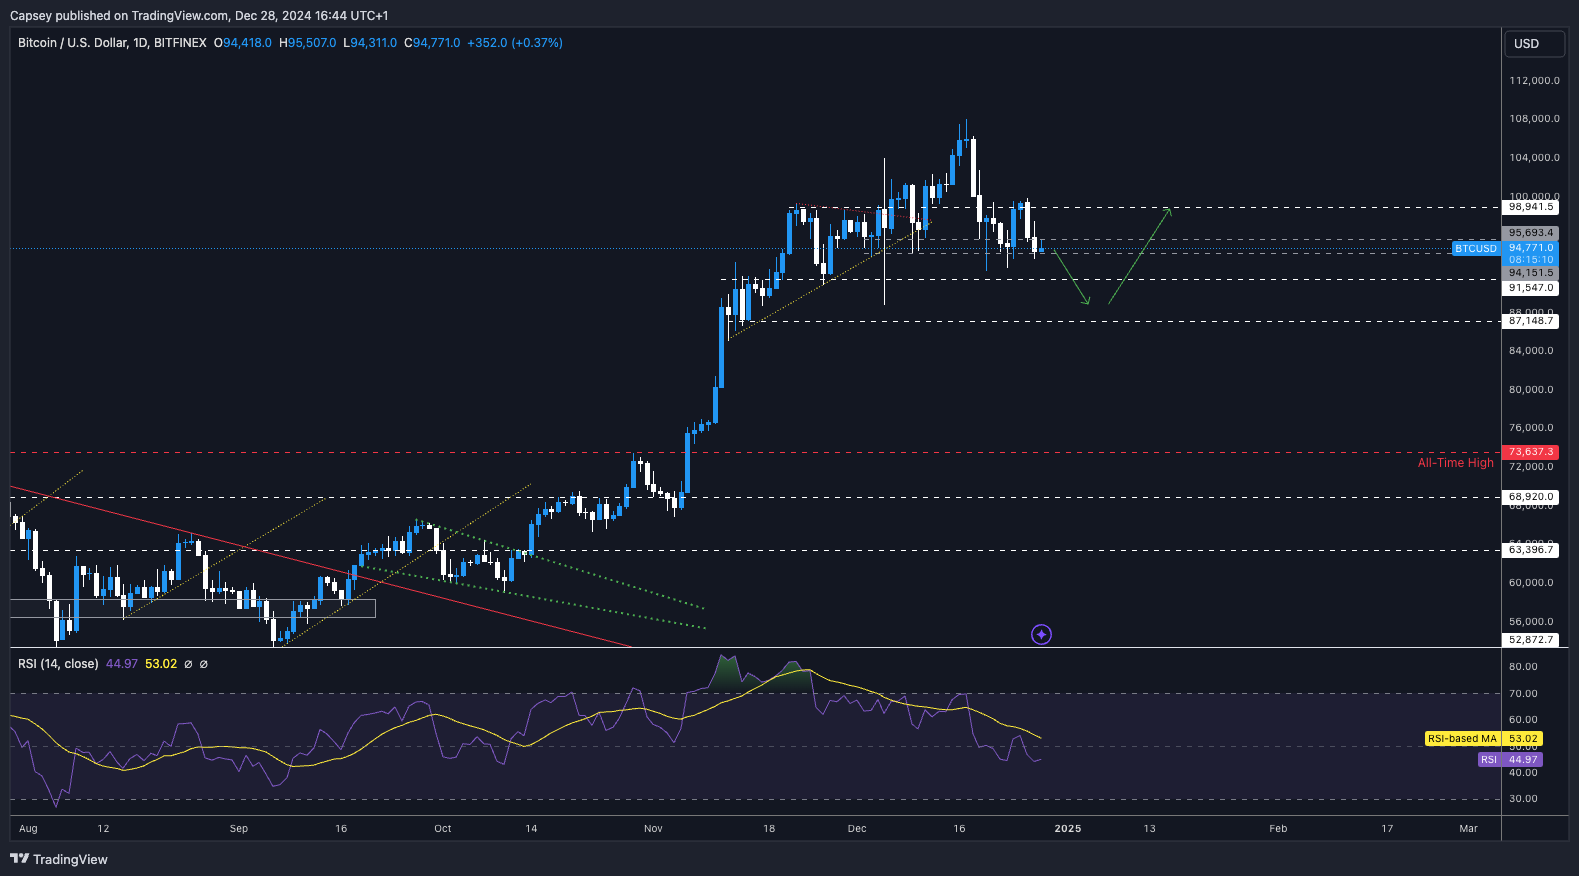
Task: Open the RSI (14, close) indicator legend
Action: coord(58,664)
